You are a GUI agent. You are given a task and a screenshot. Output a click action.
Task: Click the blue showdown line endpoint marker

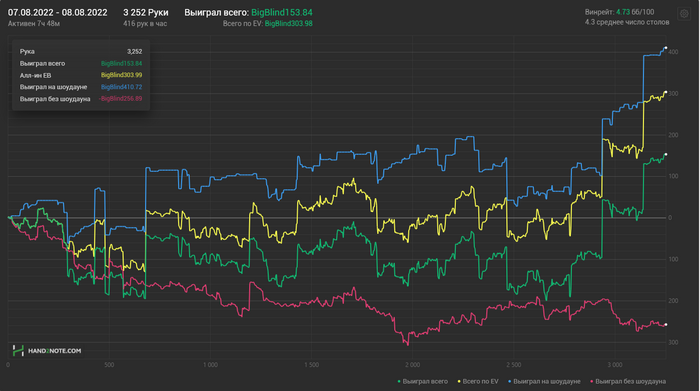point(666,48)
